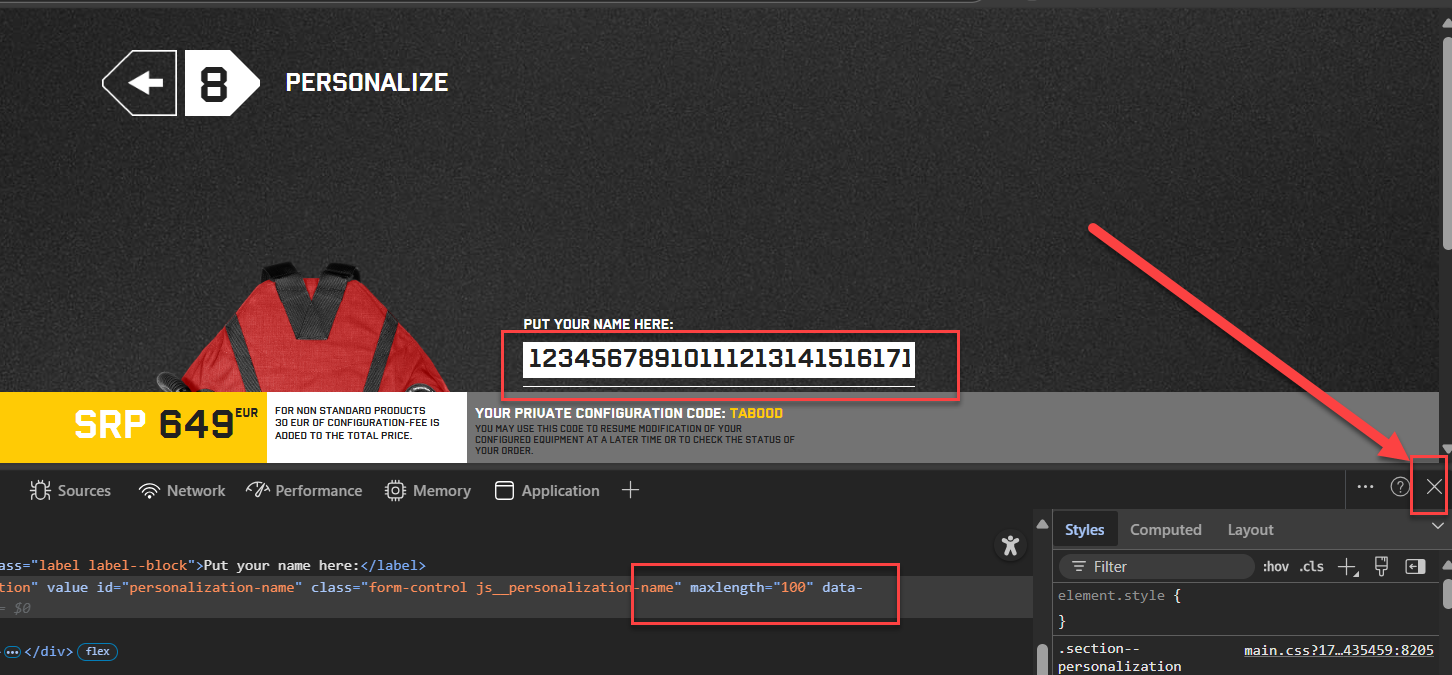Switch to the Application tab

click(547, 491)
